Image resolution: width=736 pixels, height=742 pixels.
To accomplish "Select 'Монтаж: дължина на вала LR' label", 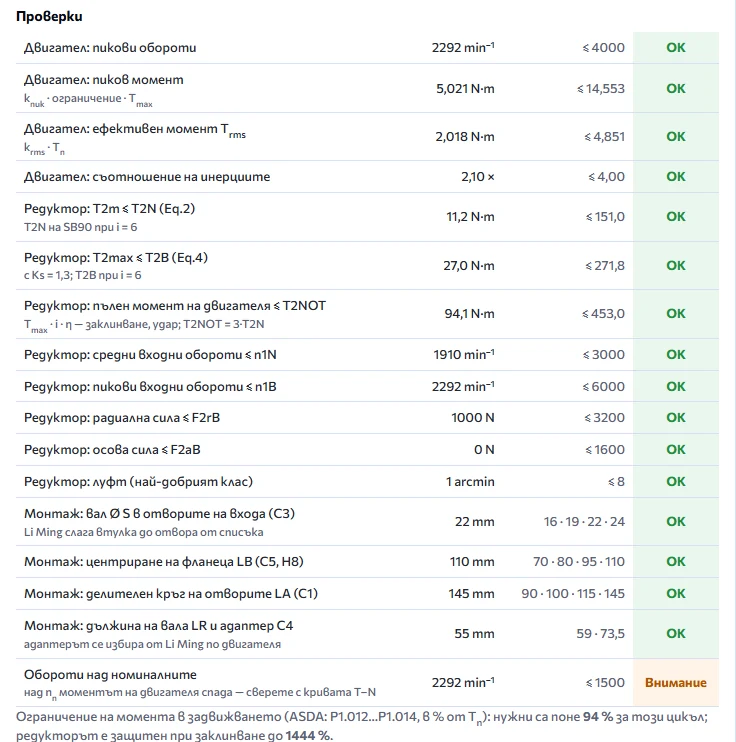I will 159,626.
